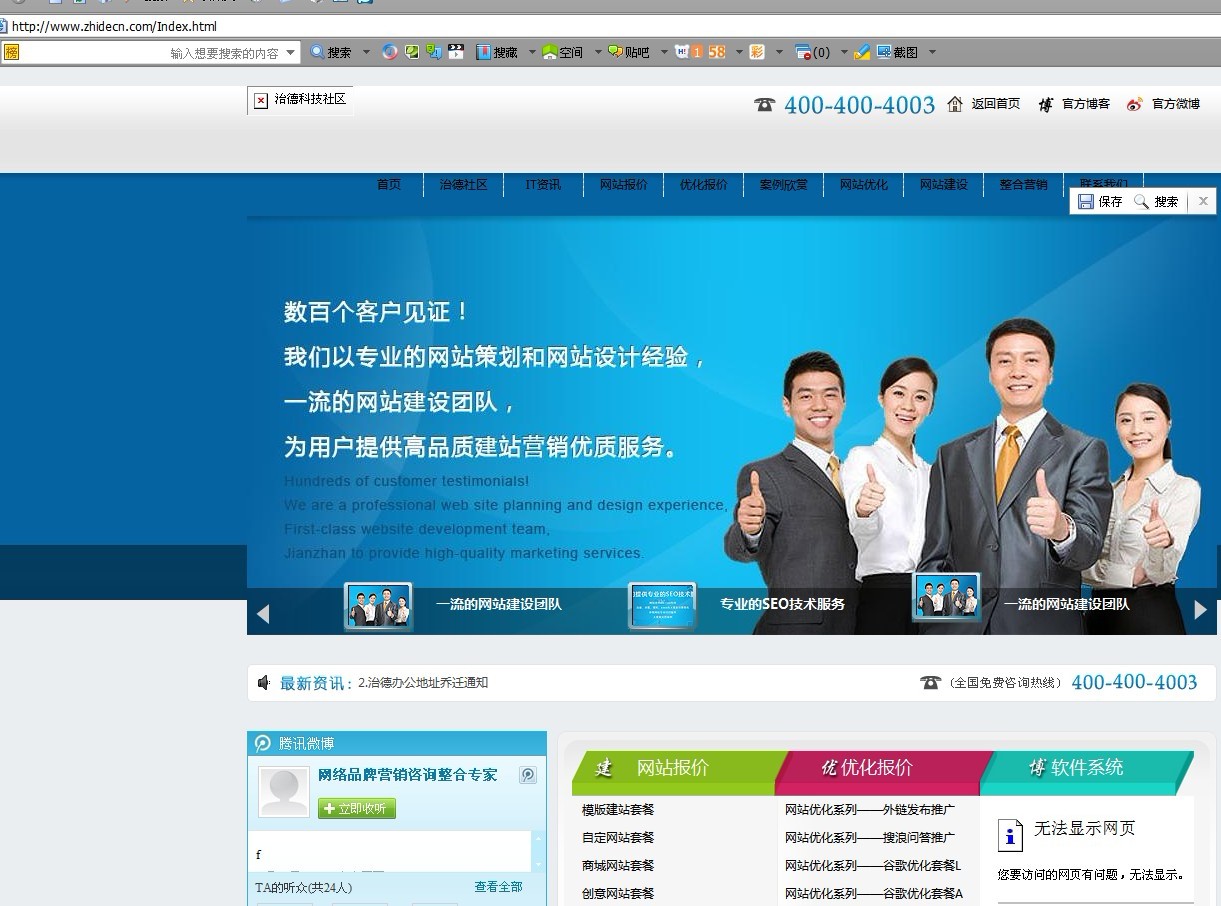The width and height of the screenshot is (1221, 906).
Task: Open the dropdown arrow beside 空间
Action: coord(597,51)
